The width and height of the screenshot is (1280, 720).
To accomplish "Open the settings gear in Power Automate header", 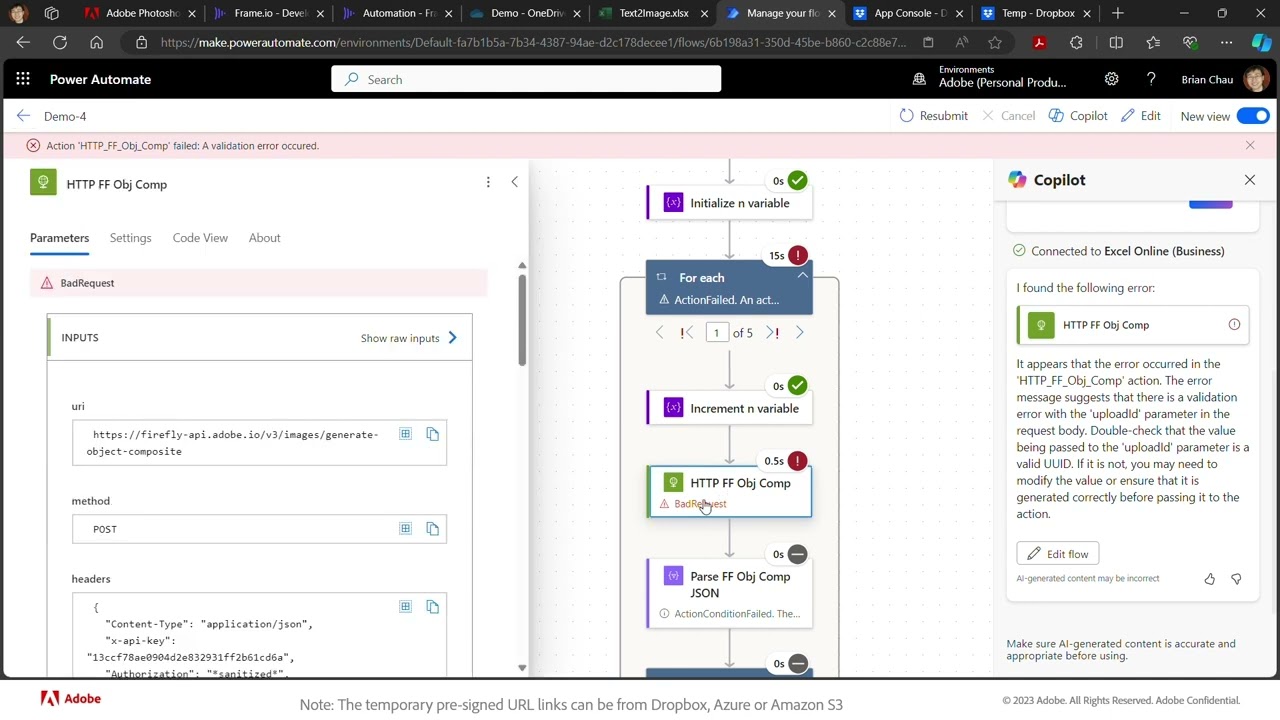I will (x=1111, y=79).
